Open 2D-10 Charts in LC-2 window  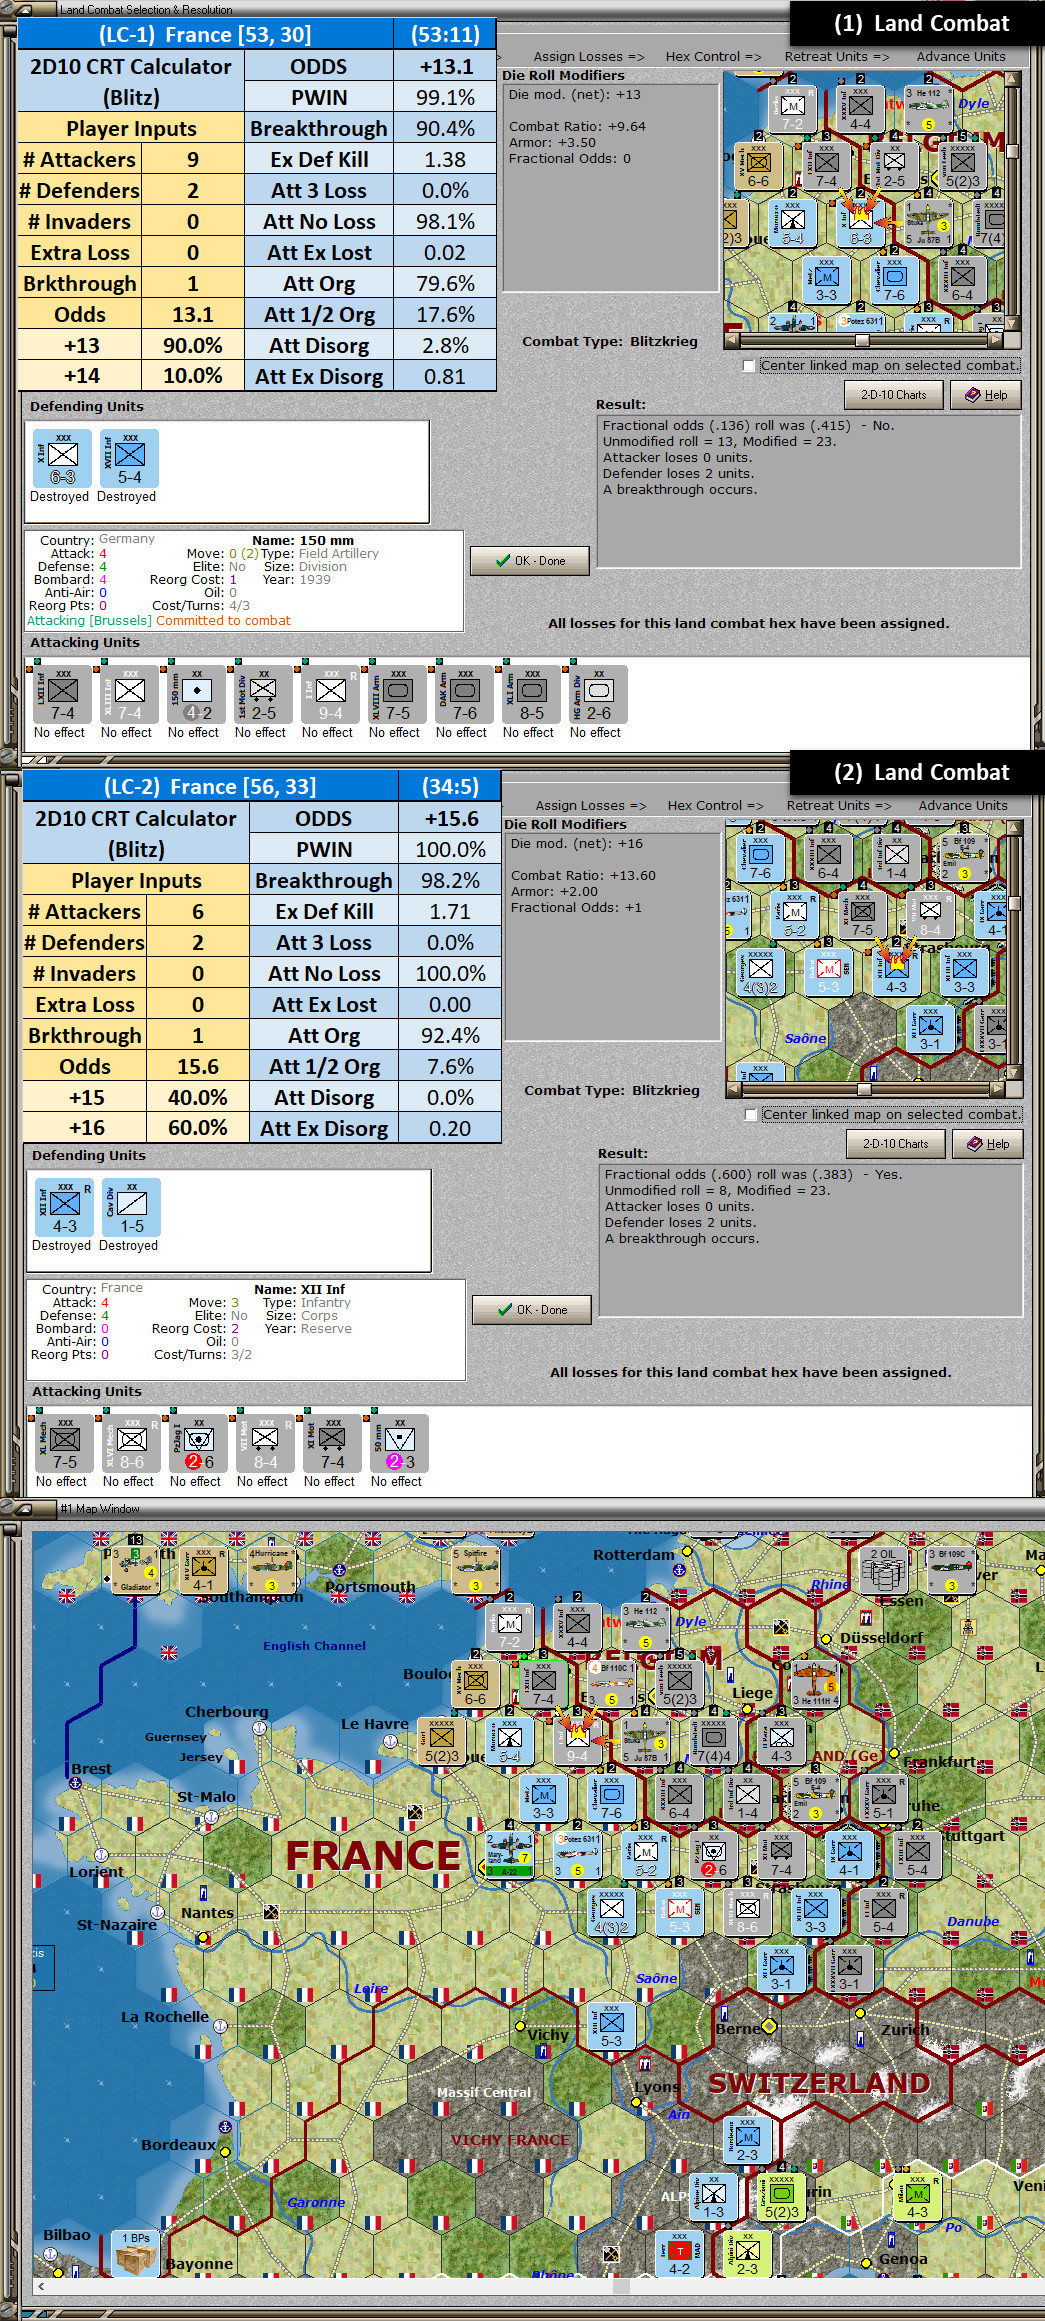[x=895, y=1144]
